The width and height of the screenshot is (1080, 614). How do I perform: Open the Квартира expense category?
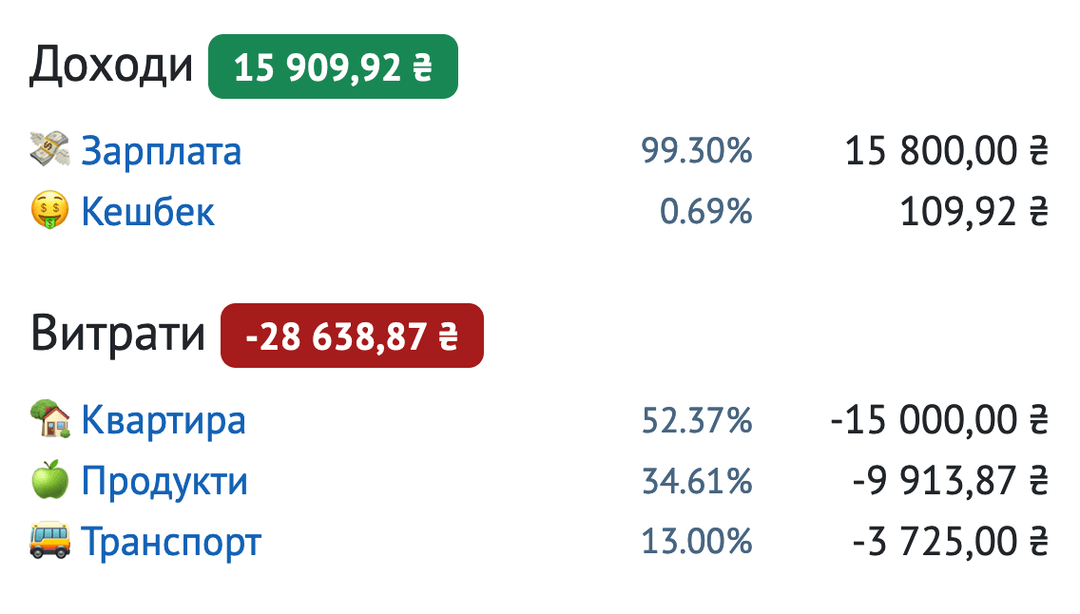163,420
